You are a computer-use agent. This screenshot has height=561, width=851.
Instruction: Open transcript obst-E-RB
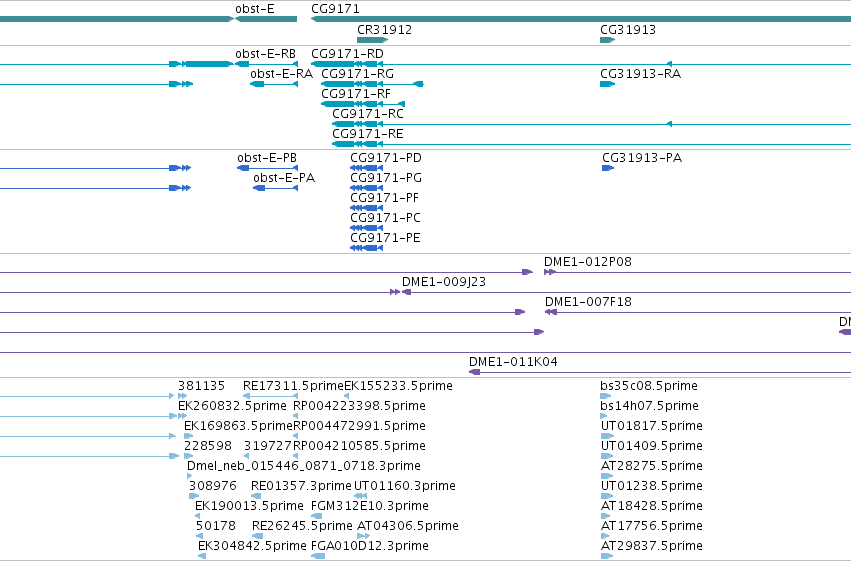click(265, 54)
